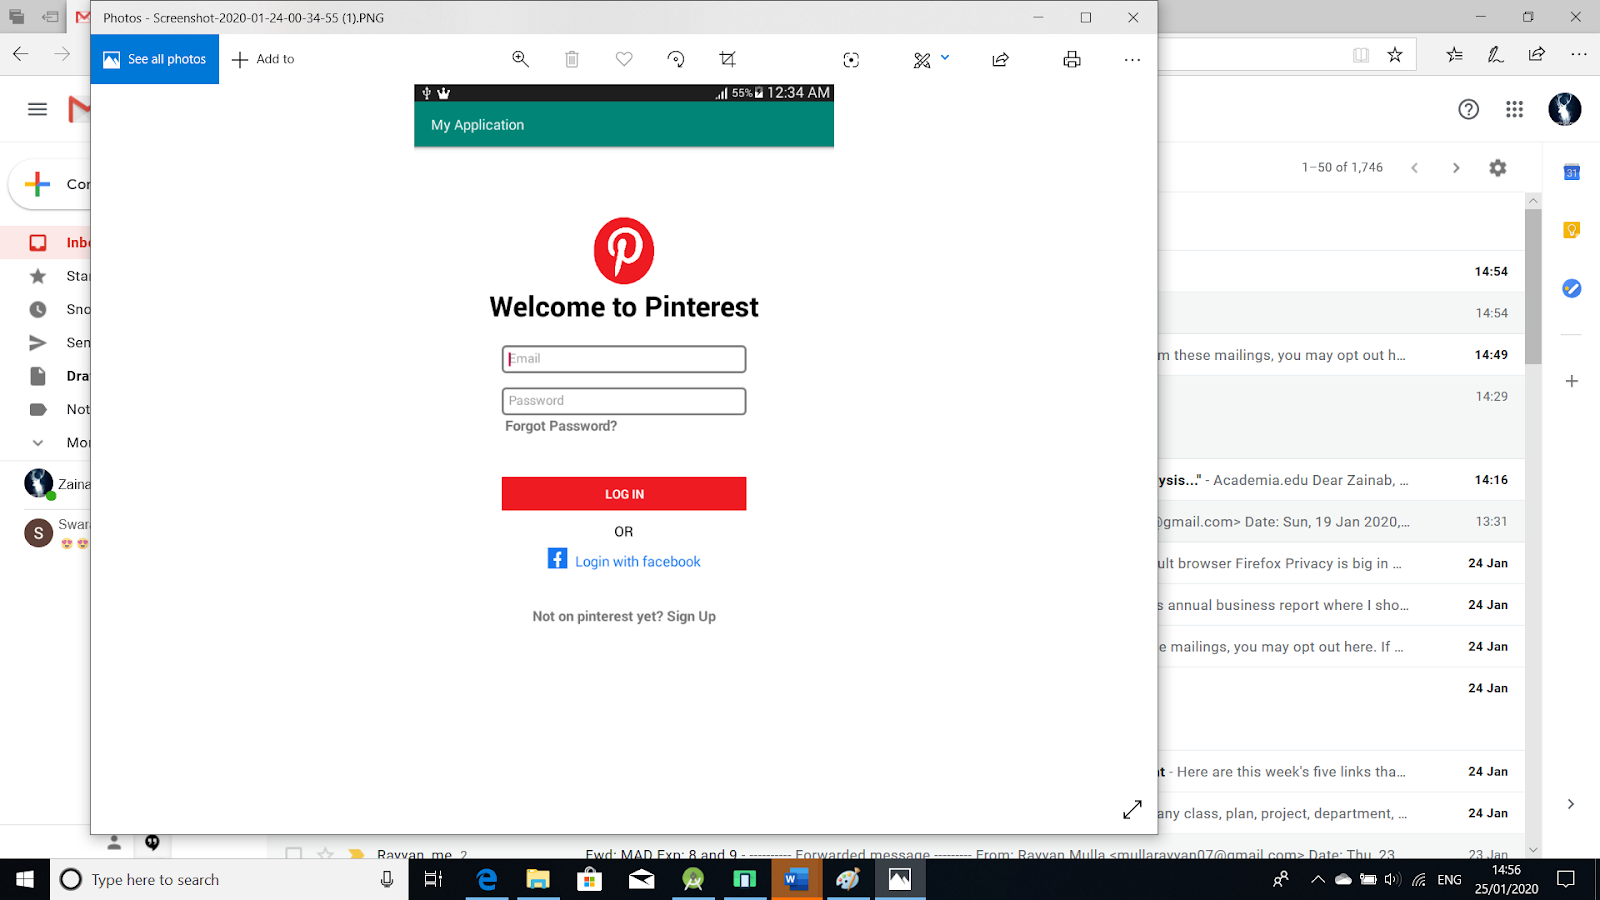Open Edit & Create tools icon
The image size is (1600, 900).
922,60
